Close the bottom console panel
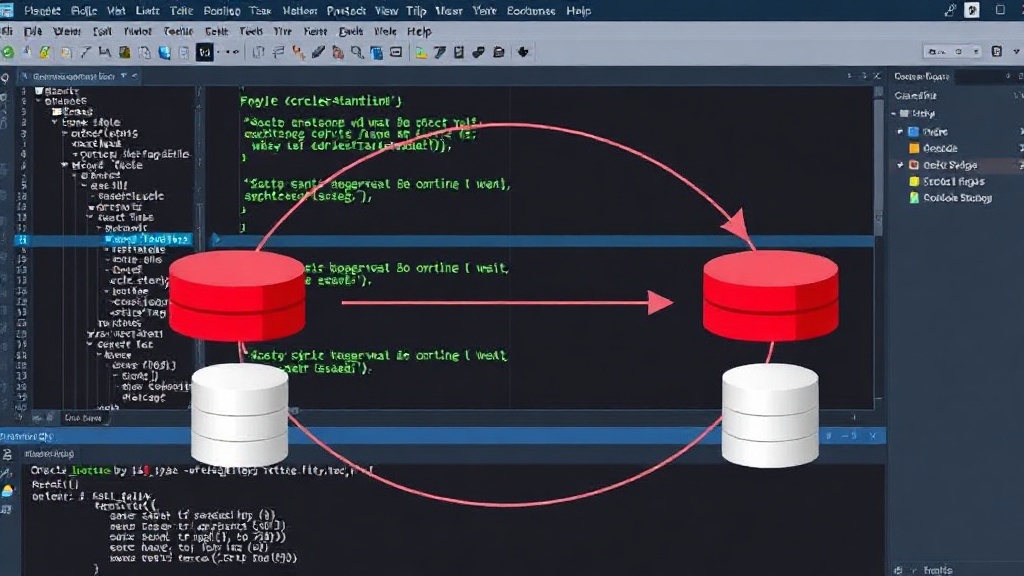1024x576 pixels. 873,436
